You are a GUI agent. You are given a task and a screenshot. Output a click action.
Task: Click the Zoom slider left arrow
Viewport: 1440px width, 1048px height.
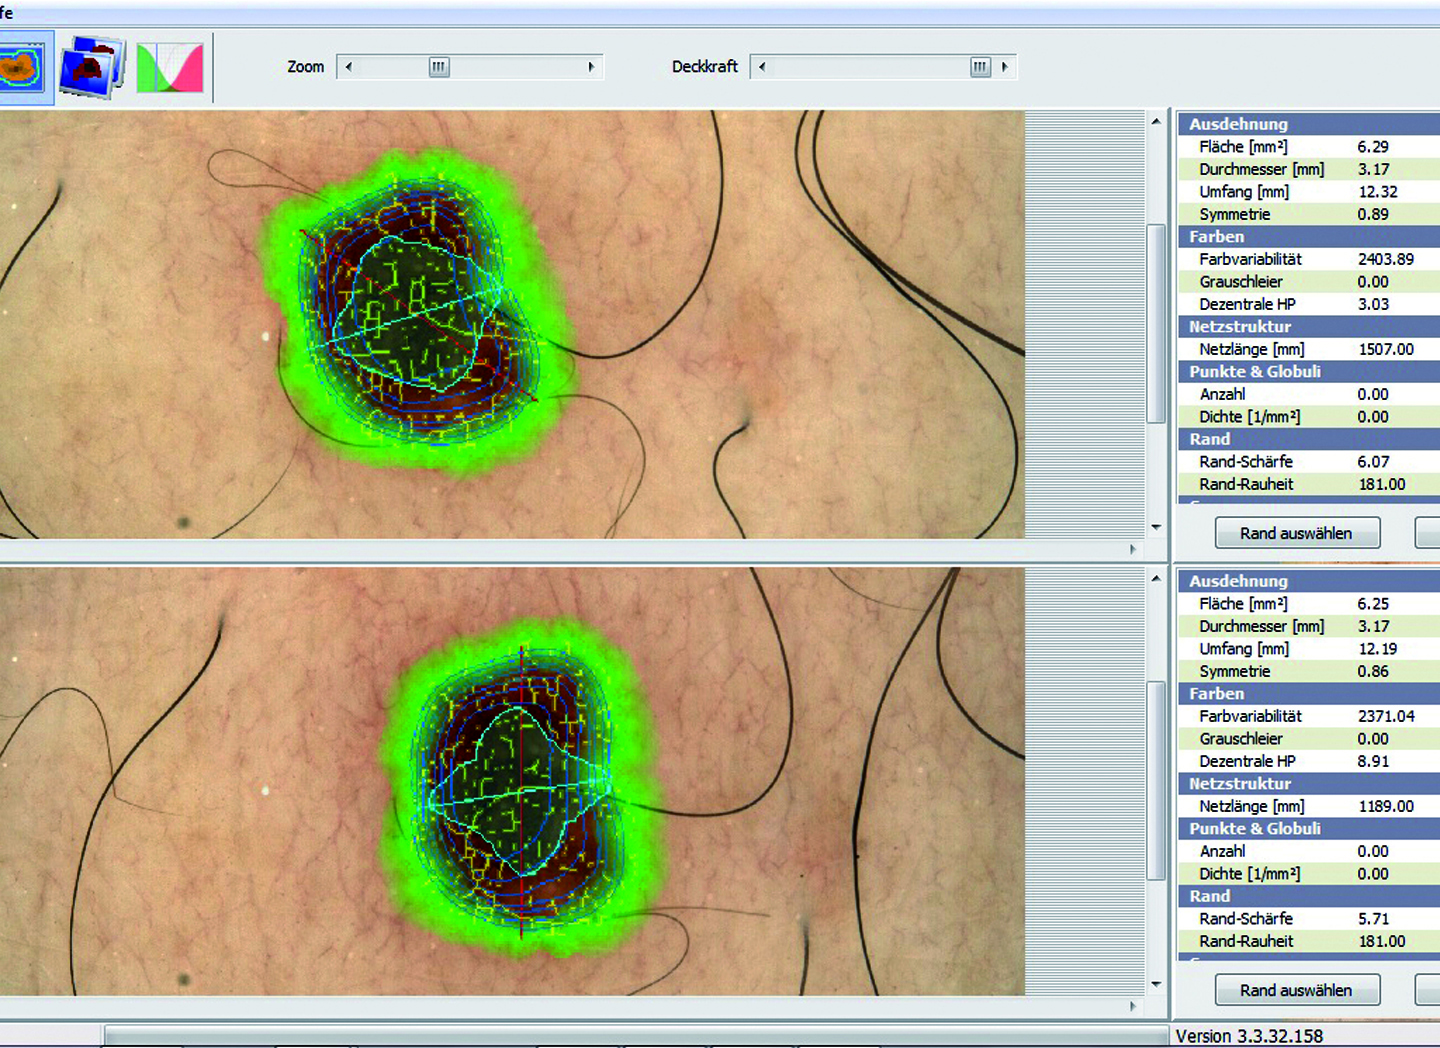pos(348,67)
